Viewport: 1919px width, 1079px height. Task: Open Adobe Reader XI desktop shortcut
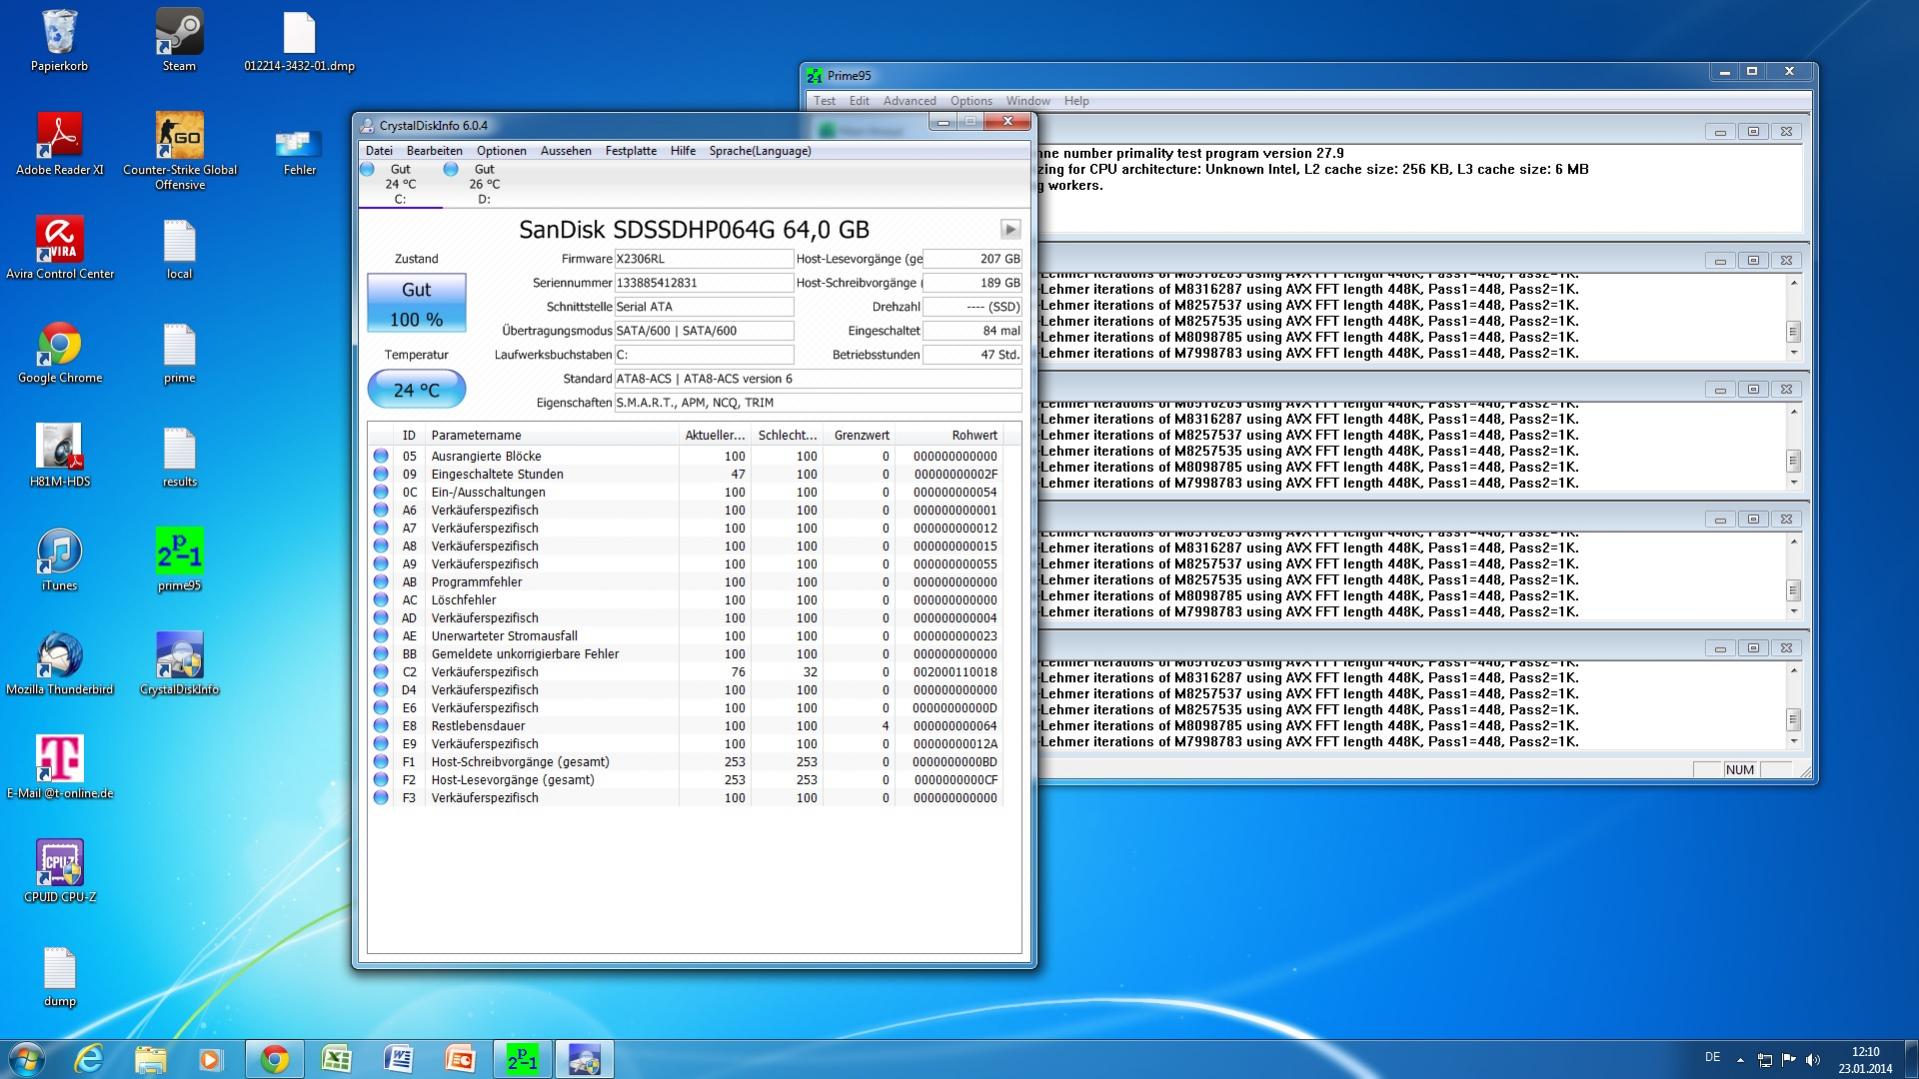59,144
